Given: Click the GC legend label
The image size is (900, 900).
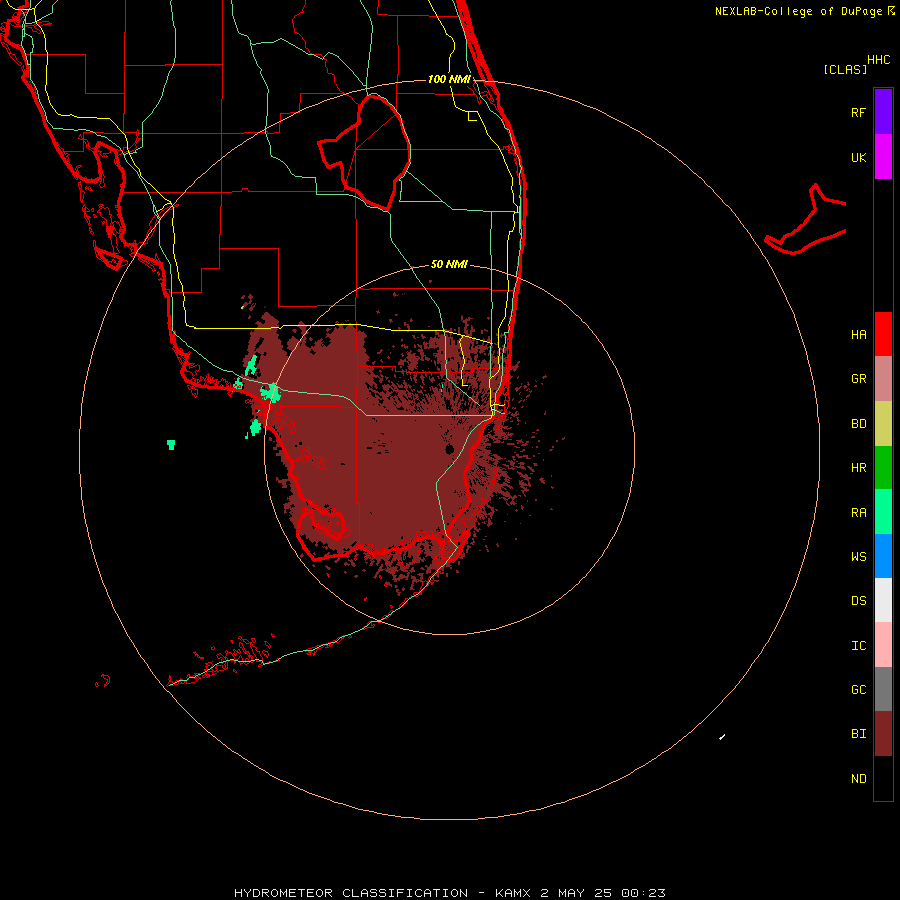Looking at the screenshot, I should coord(858,690).
